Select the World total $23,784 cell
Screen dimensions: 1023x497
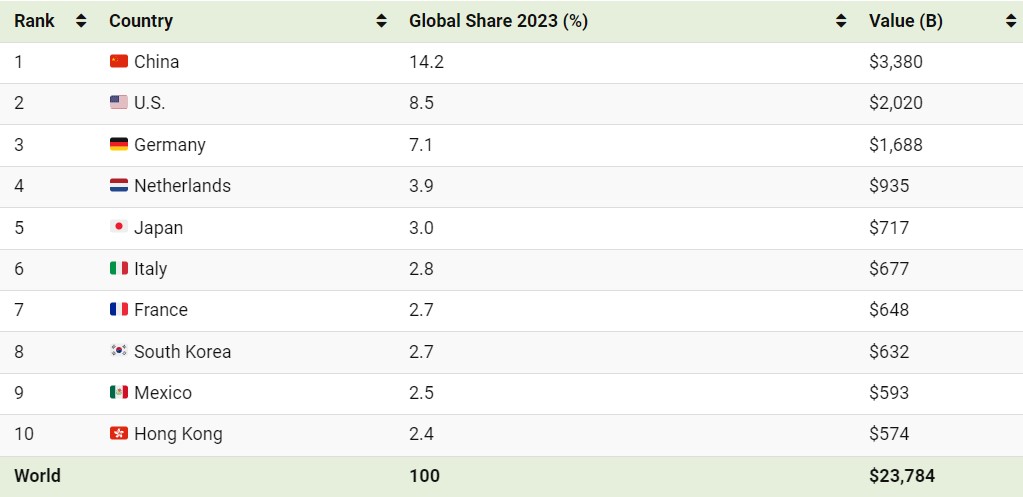tap(902, 476)
